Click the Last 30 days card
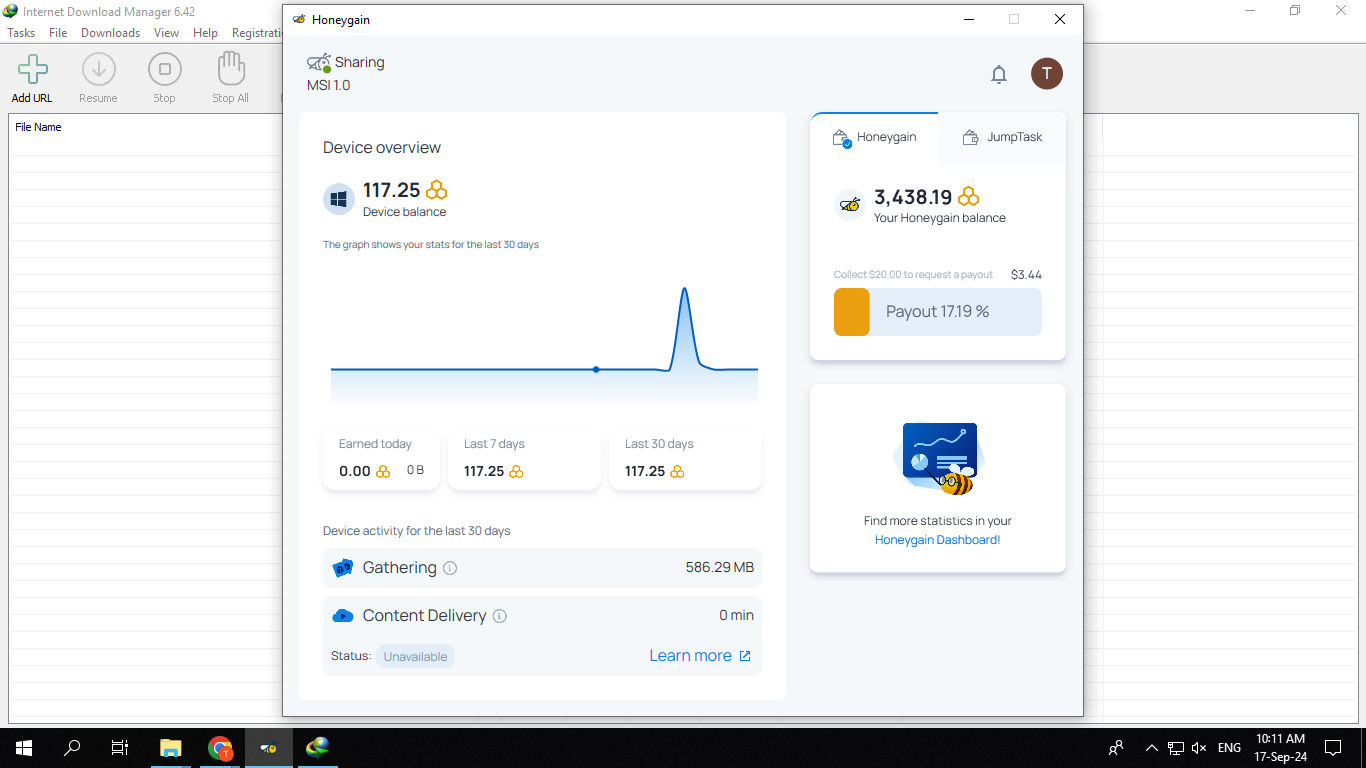This screenshot has width=1366, height=768. tap(685, 460)
